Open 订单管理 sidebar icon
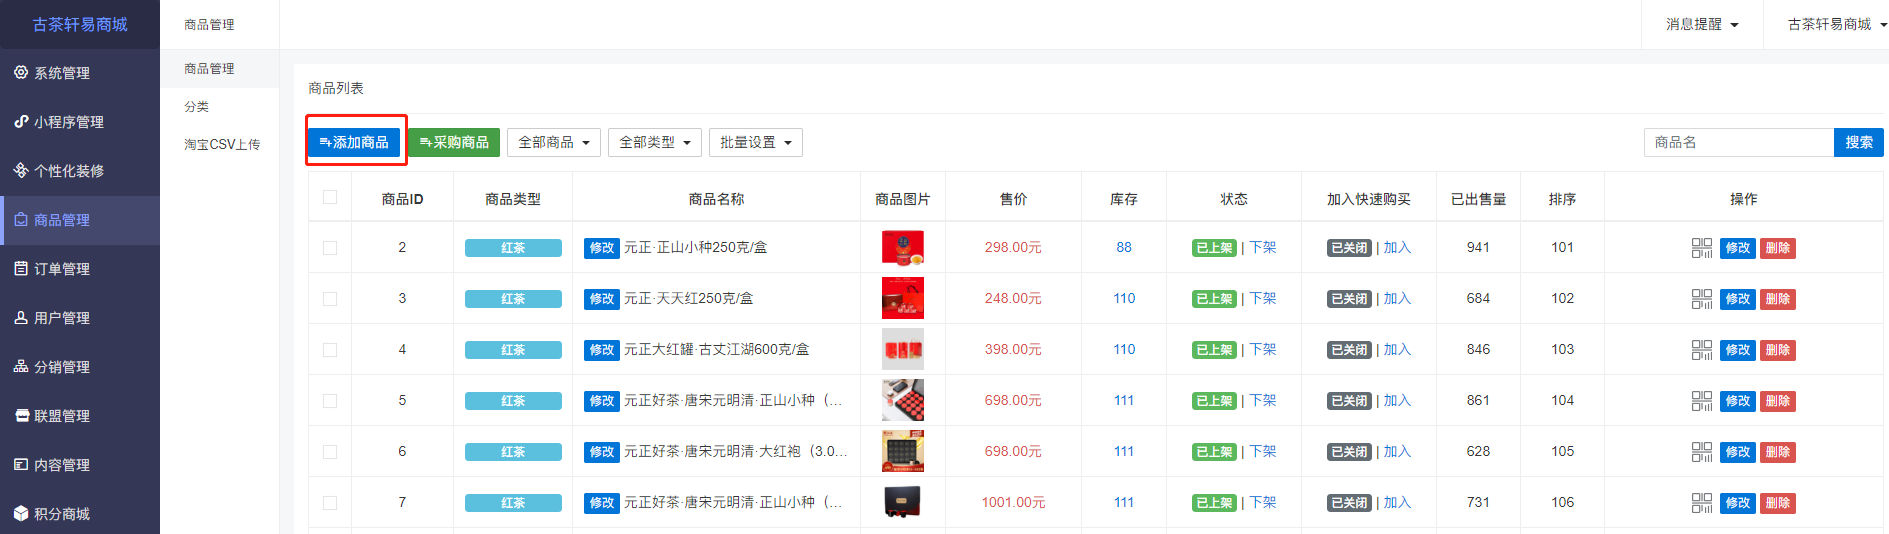 click(21, 268)
